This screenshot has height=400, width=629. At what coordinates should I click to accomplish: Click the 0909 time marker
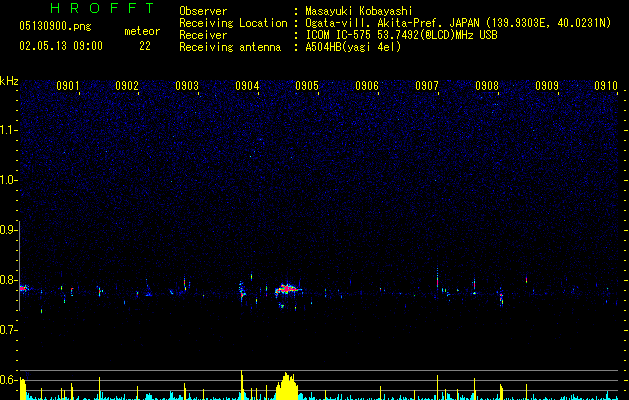click(x=547, y=86)
